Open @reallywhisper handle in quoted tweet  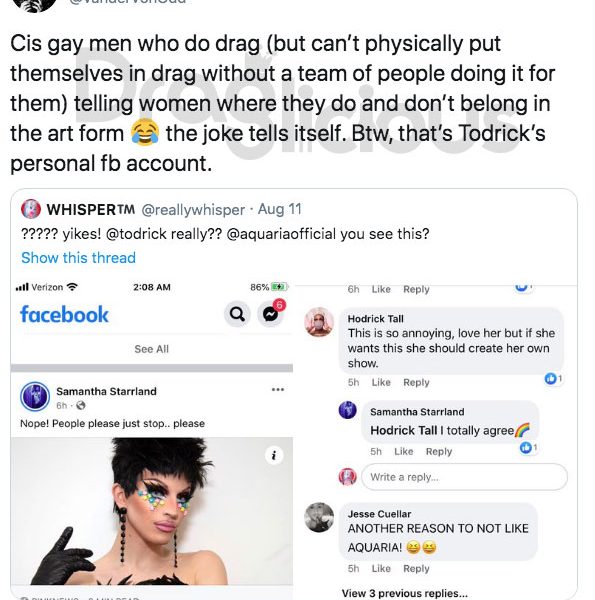pyautogui.click(x=193, y=210)
